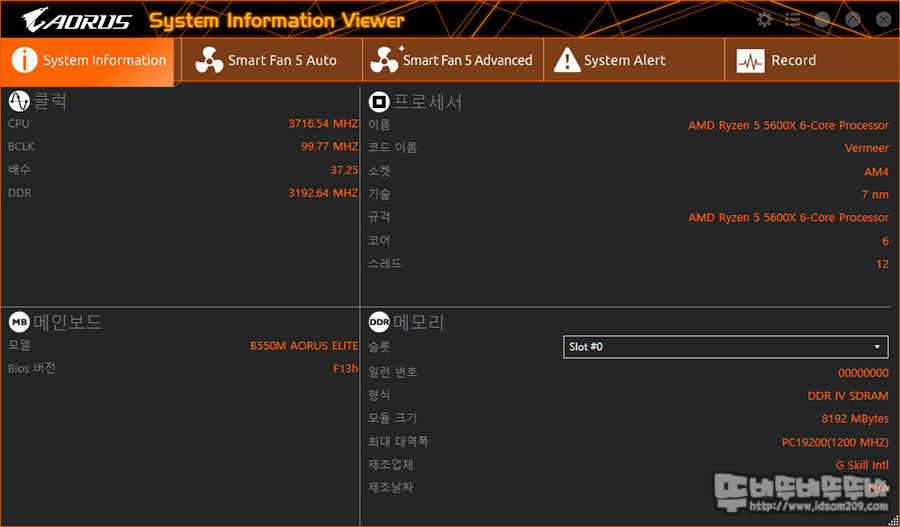Click the MB motherboard section icon
Screen dimensions: 900x527
[x=19, y=322]
